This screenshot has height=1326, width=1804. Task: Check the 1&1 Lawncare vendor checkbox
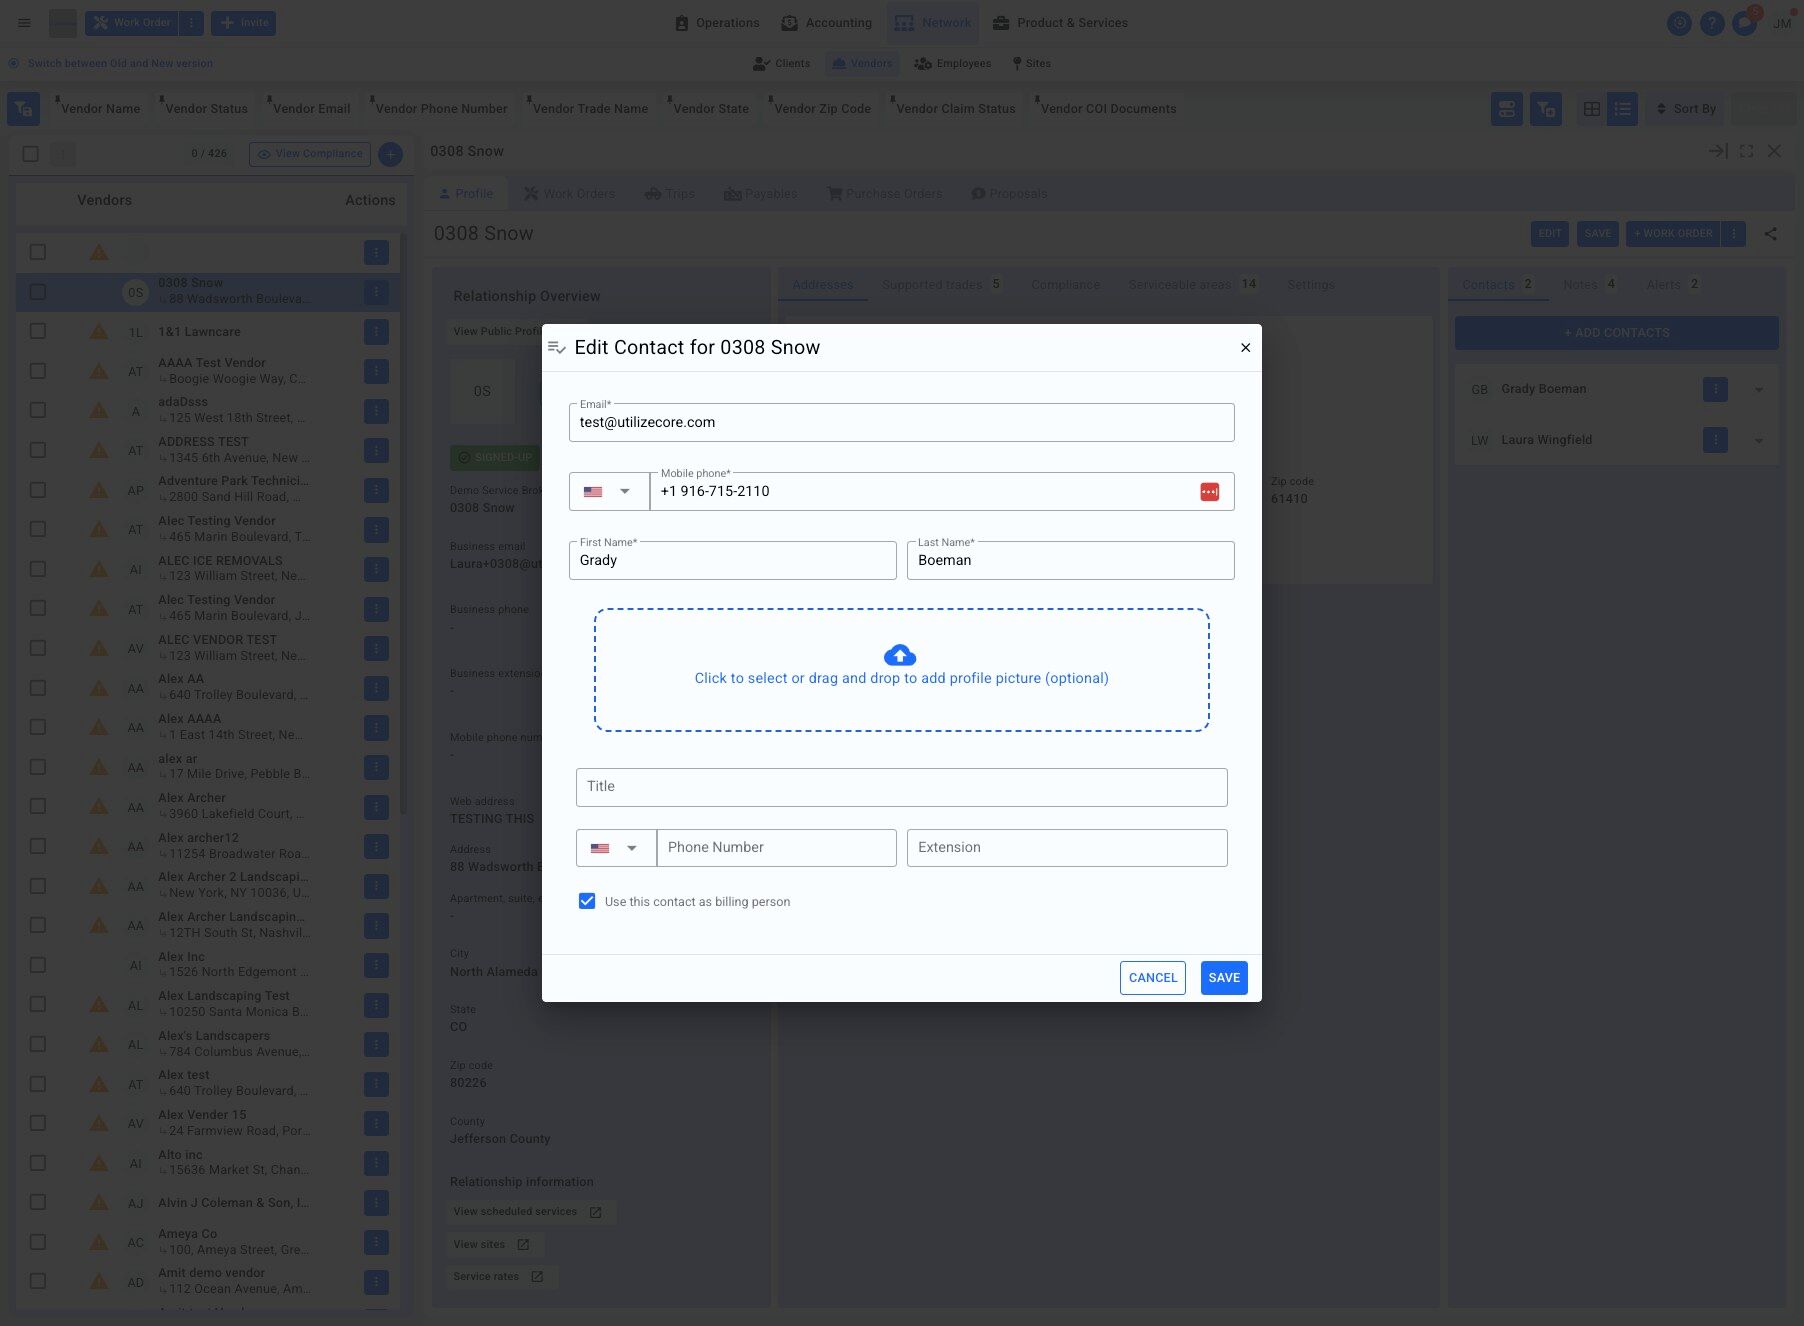38,332
